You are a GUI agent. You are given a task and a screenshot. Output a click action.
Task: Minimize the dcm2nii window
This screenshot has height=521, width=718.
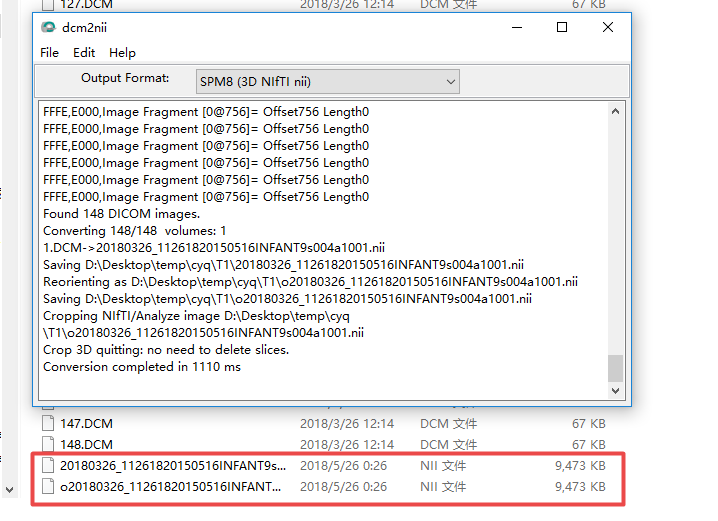pos(517,27)
